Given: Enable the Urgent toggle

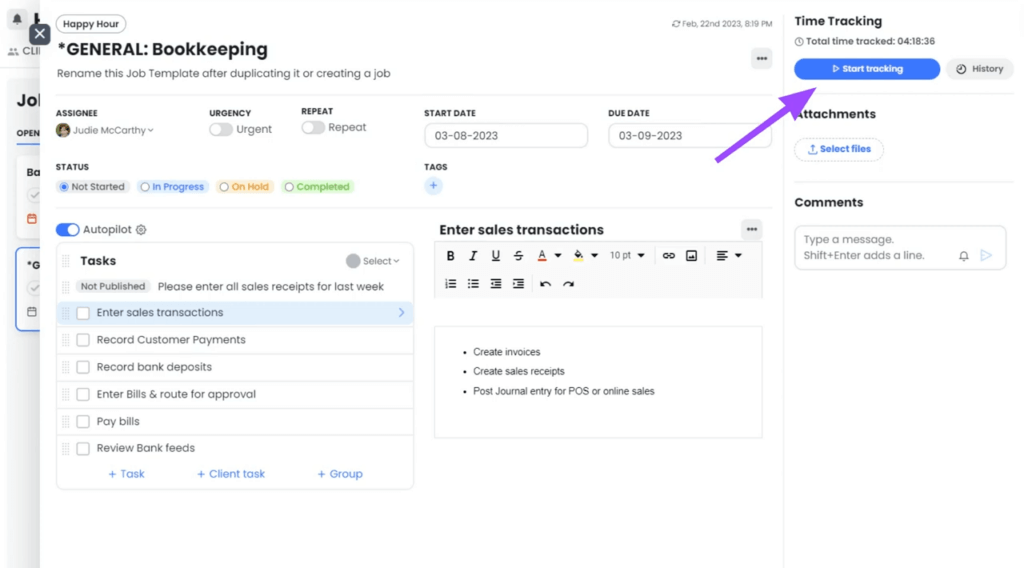Looking at the screenshot, I should pyautogui.click(x=221, y=129).
